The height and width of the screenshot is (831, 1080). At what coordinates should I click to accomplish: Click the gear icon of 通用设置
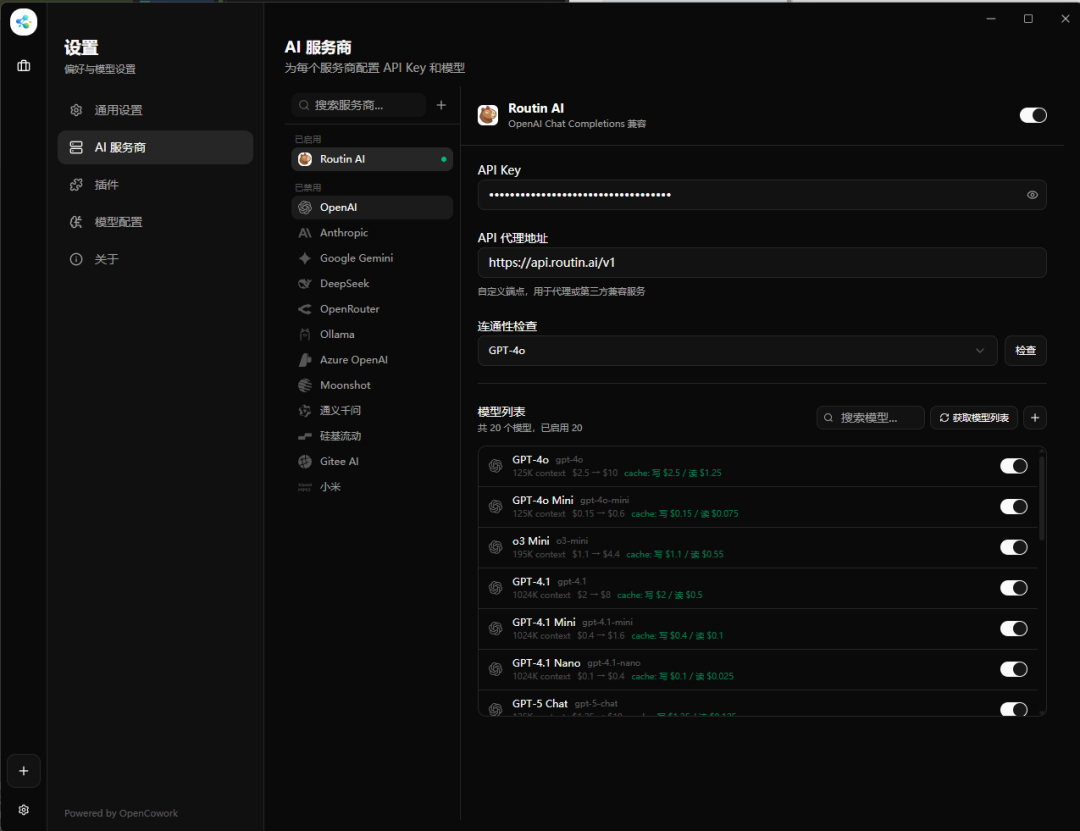click(76, 110)
